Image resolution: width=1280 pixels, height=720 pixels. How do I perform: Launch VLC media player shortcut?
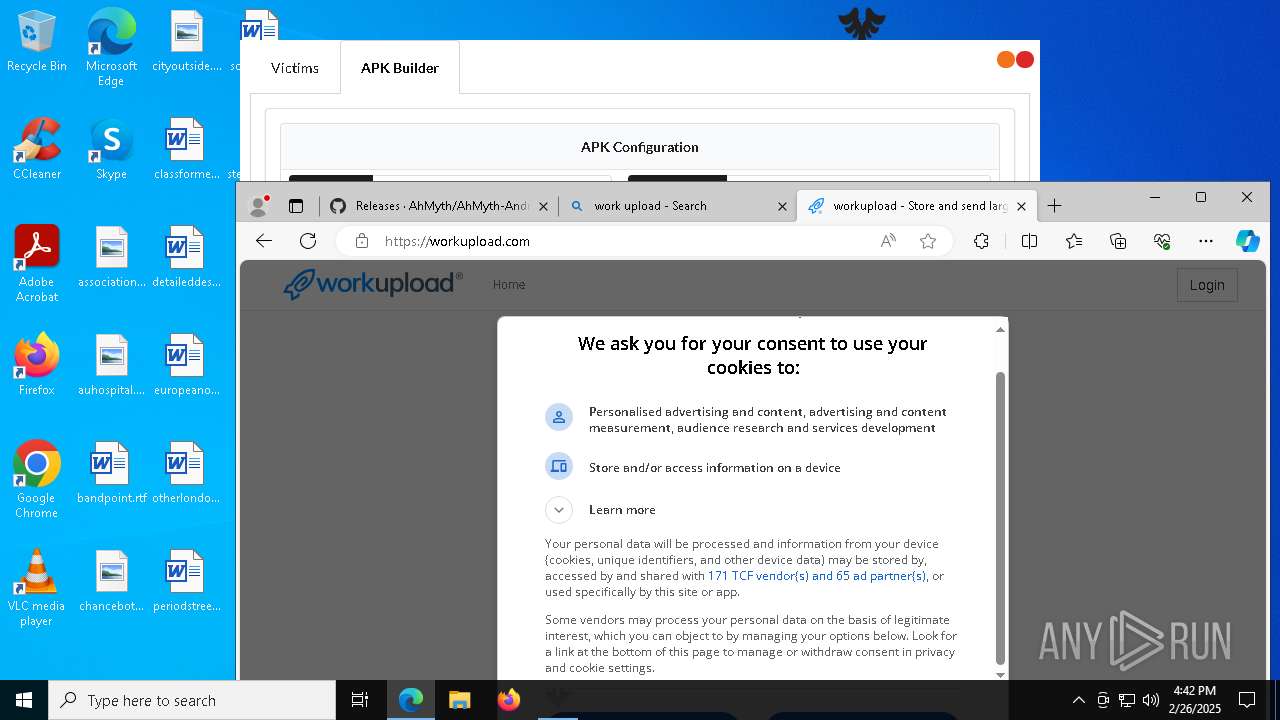[x=37, y=588]
